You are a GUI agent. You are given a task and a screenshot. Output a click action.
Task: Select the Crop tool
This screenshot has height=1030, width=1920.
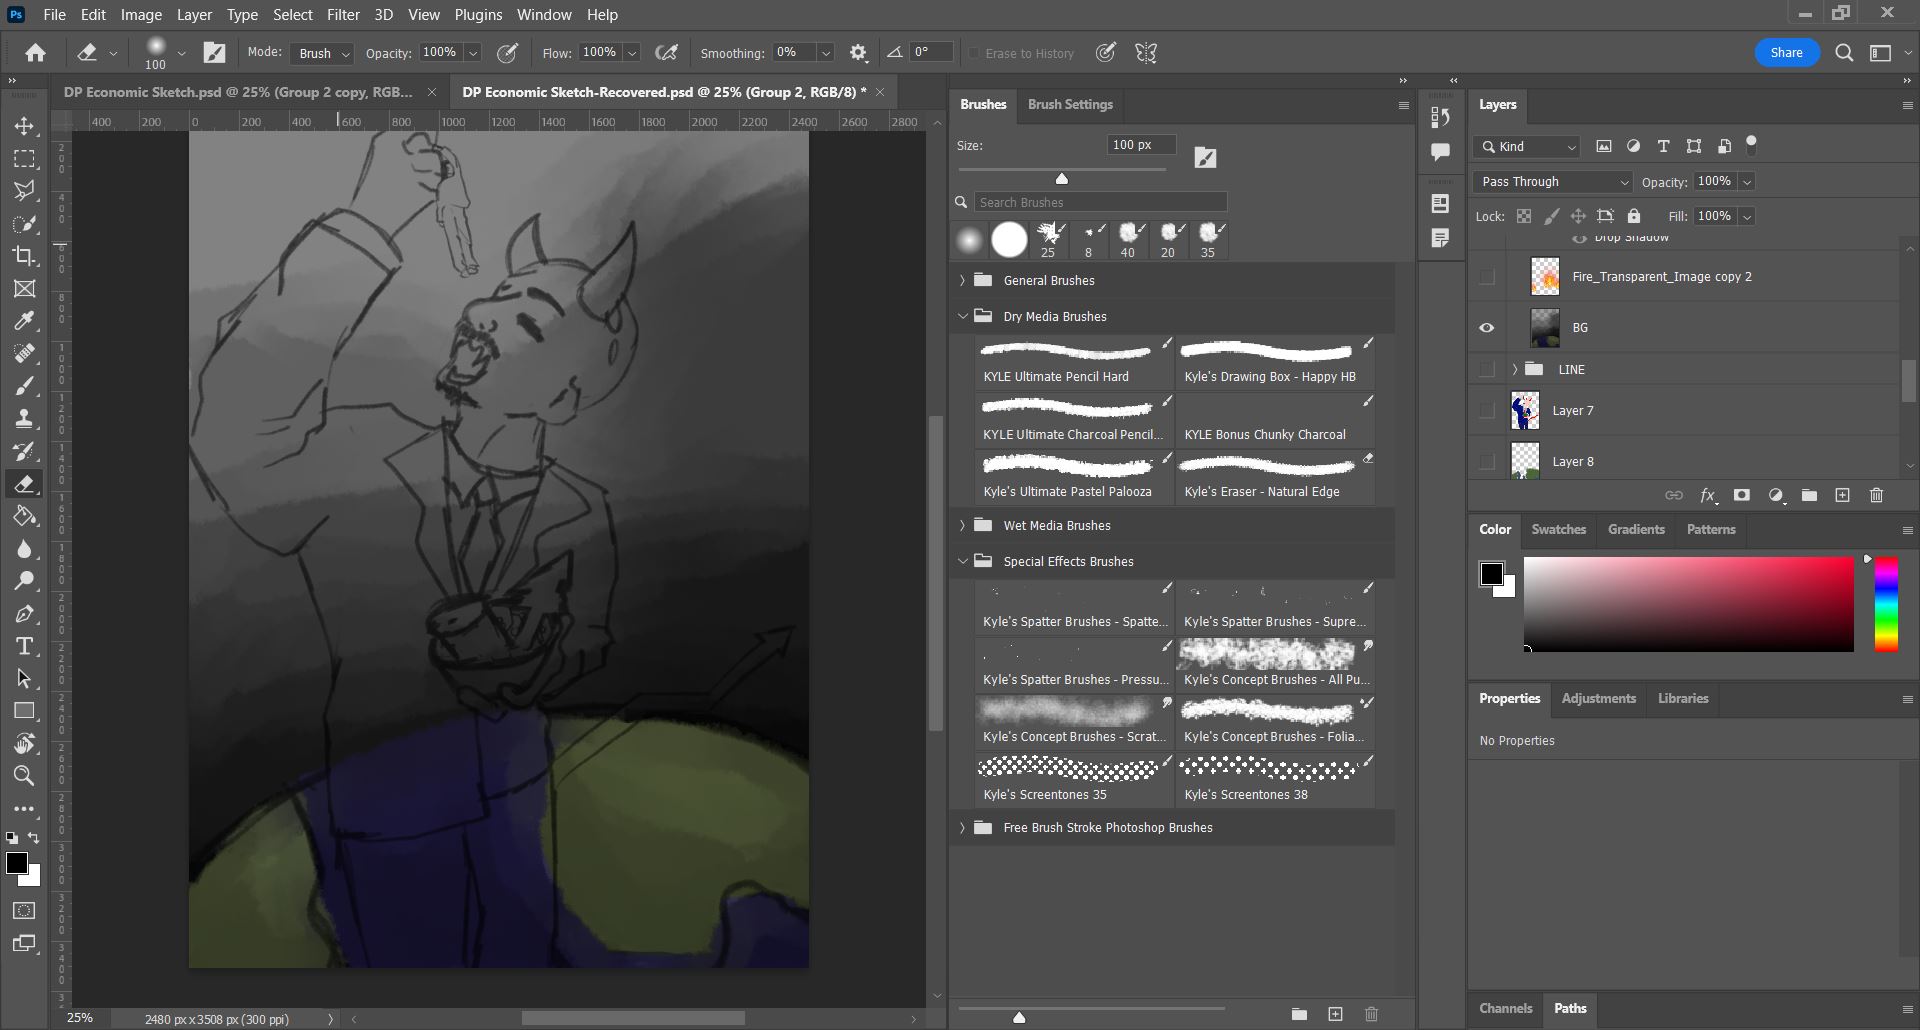coord(25,256)
